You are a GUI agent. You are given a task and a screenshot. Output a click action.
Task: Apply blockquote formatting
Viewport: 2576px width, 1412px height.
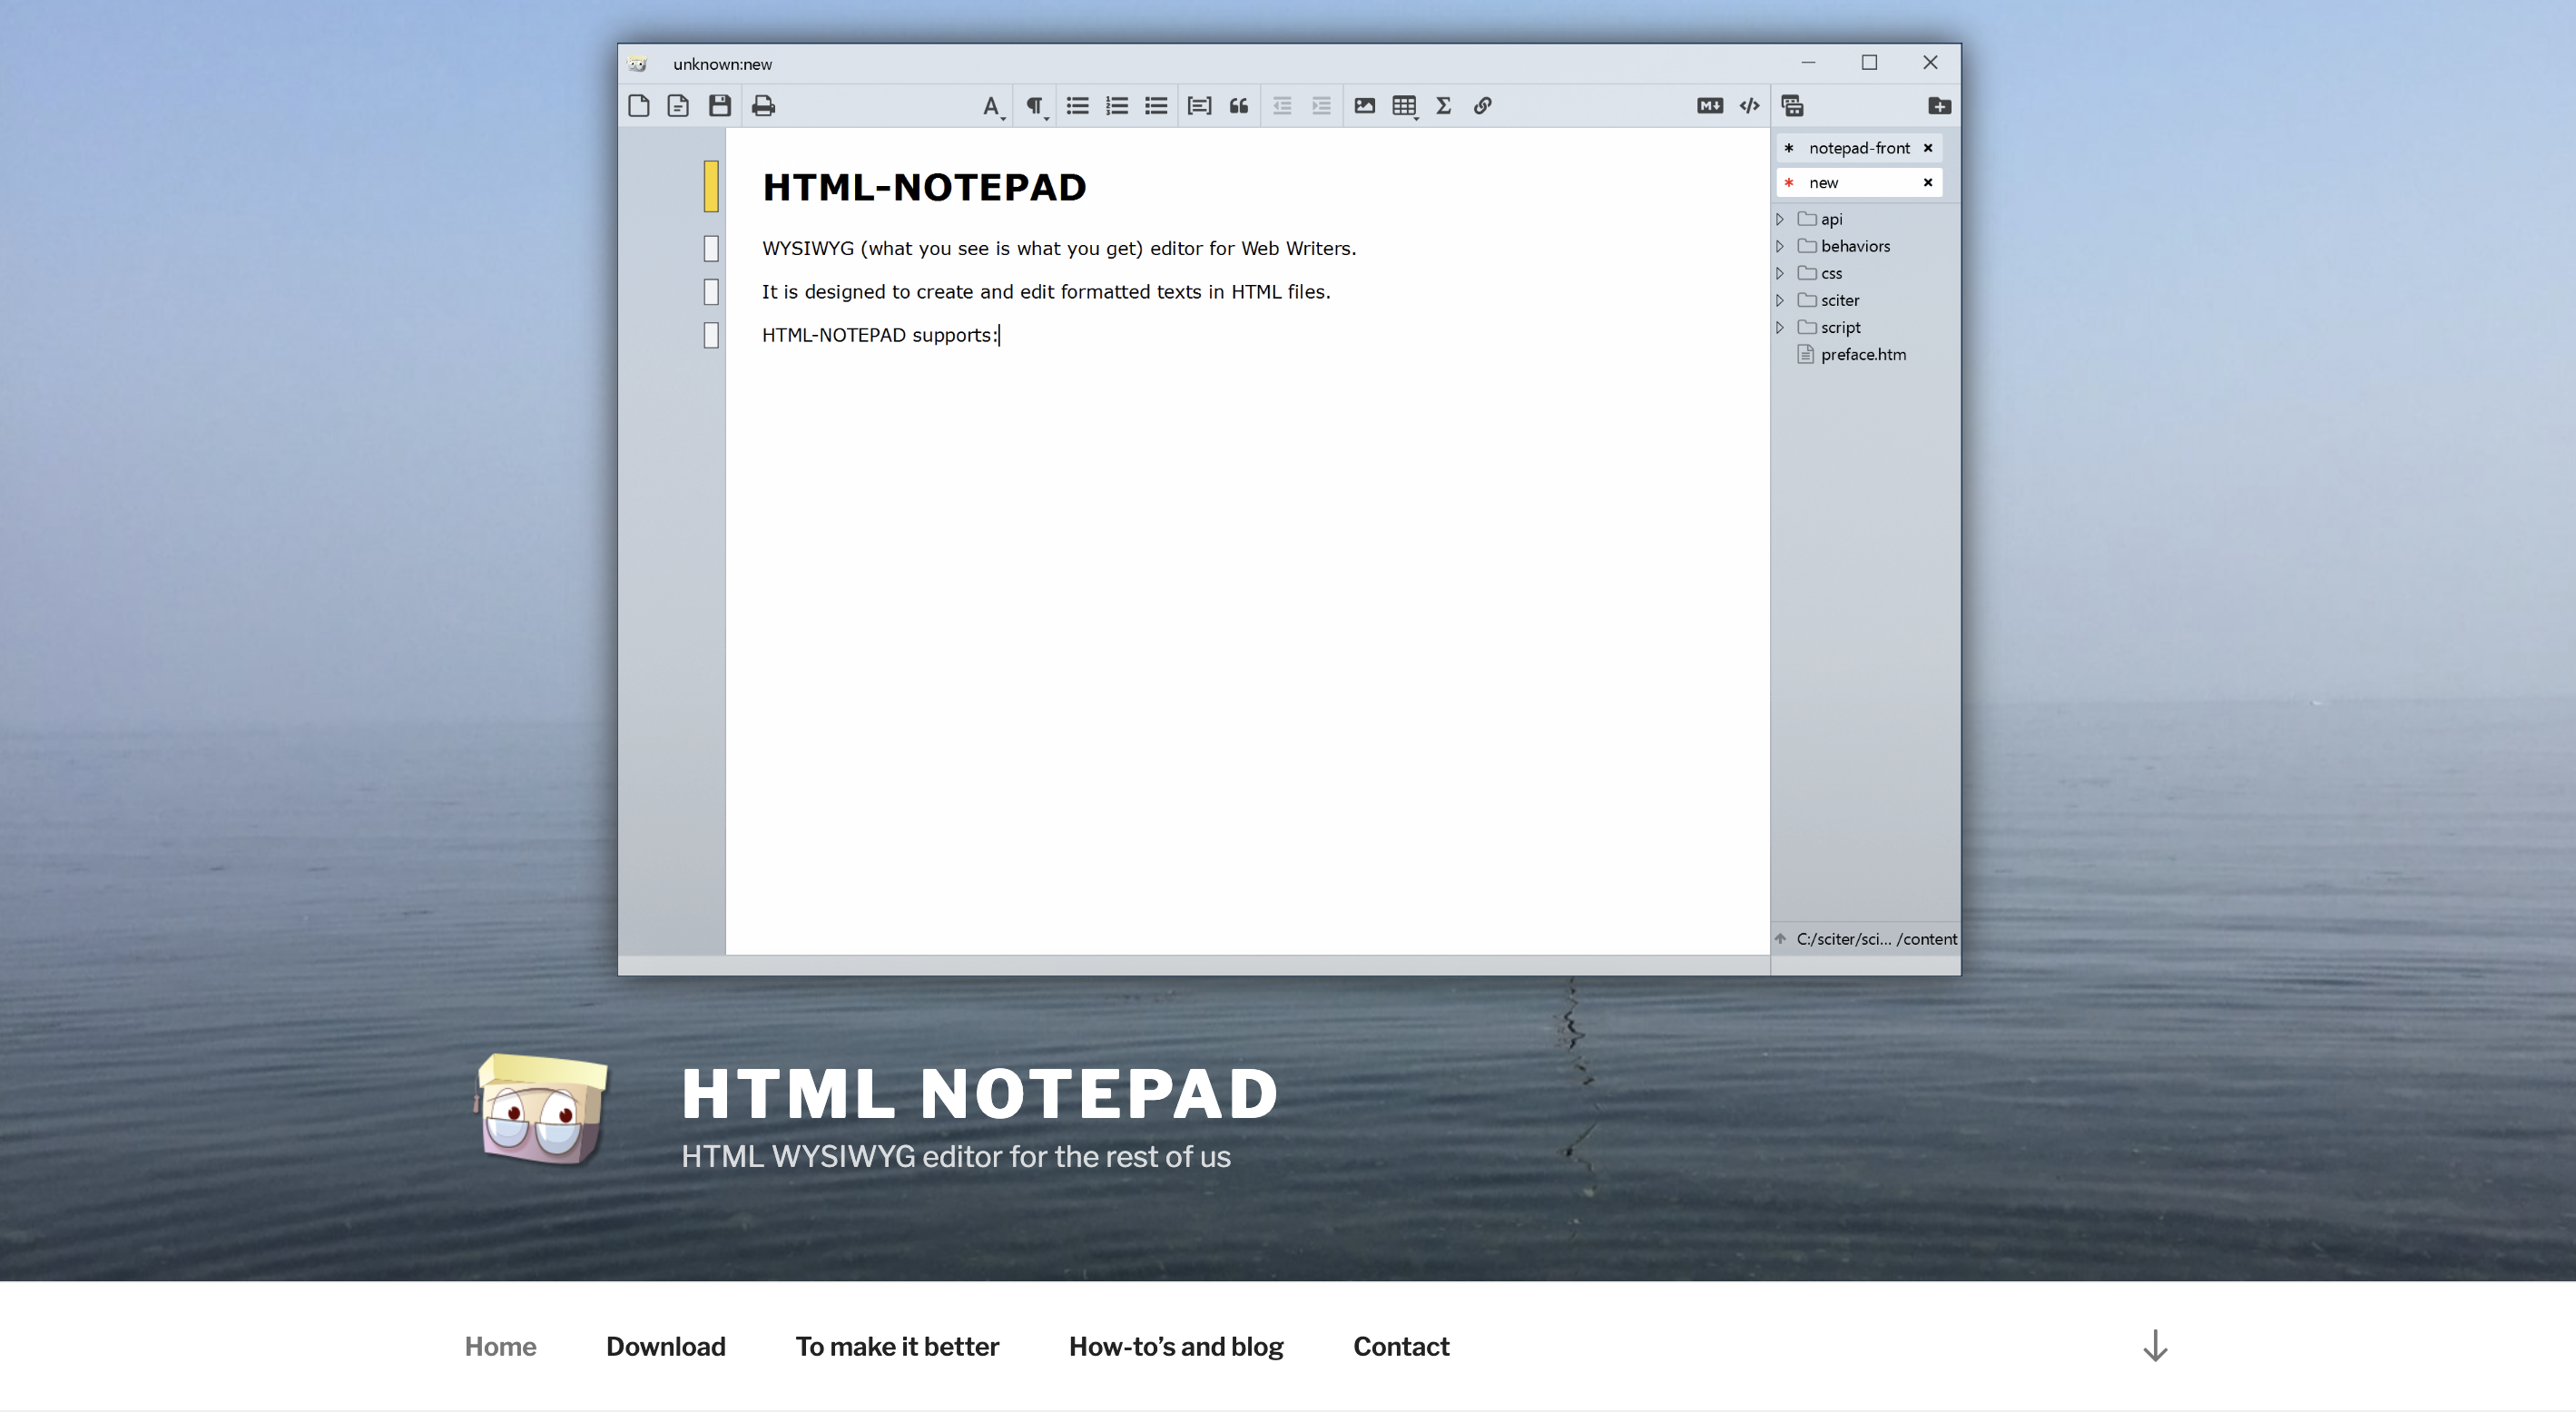click(1238, 106)
